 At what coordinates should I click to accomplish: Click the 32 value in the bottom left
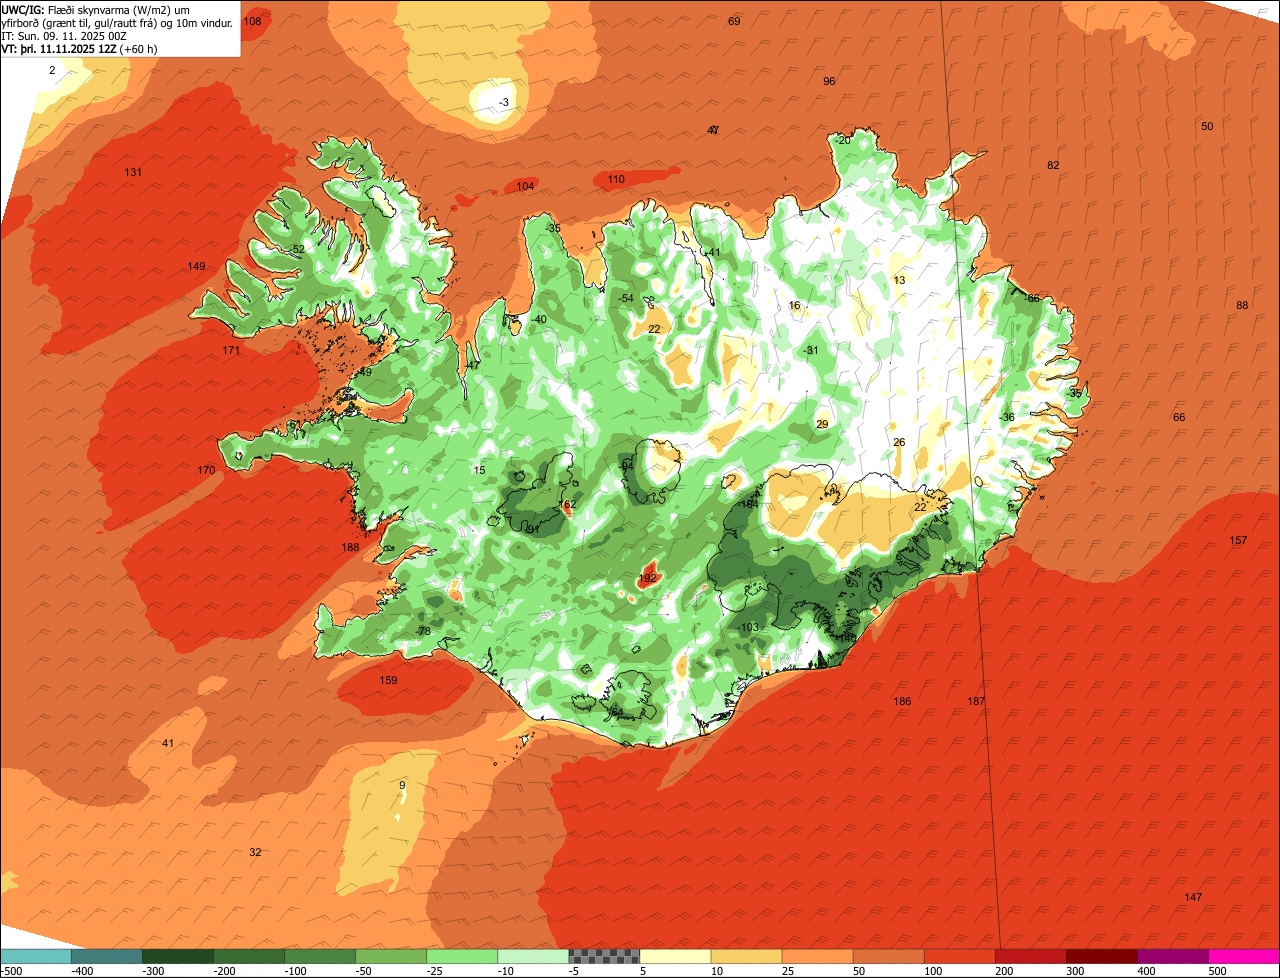(x=255, y=852)
